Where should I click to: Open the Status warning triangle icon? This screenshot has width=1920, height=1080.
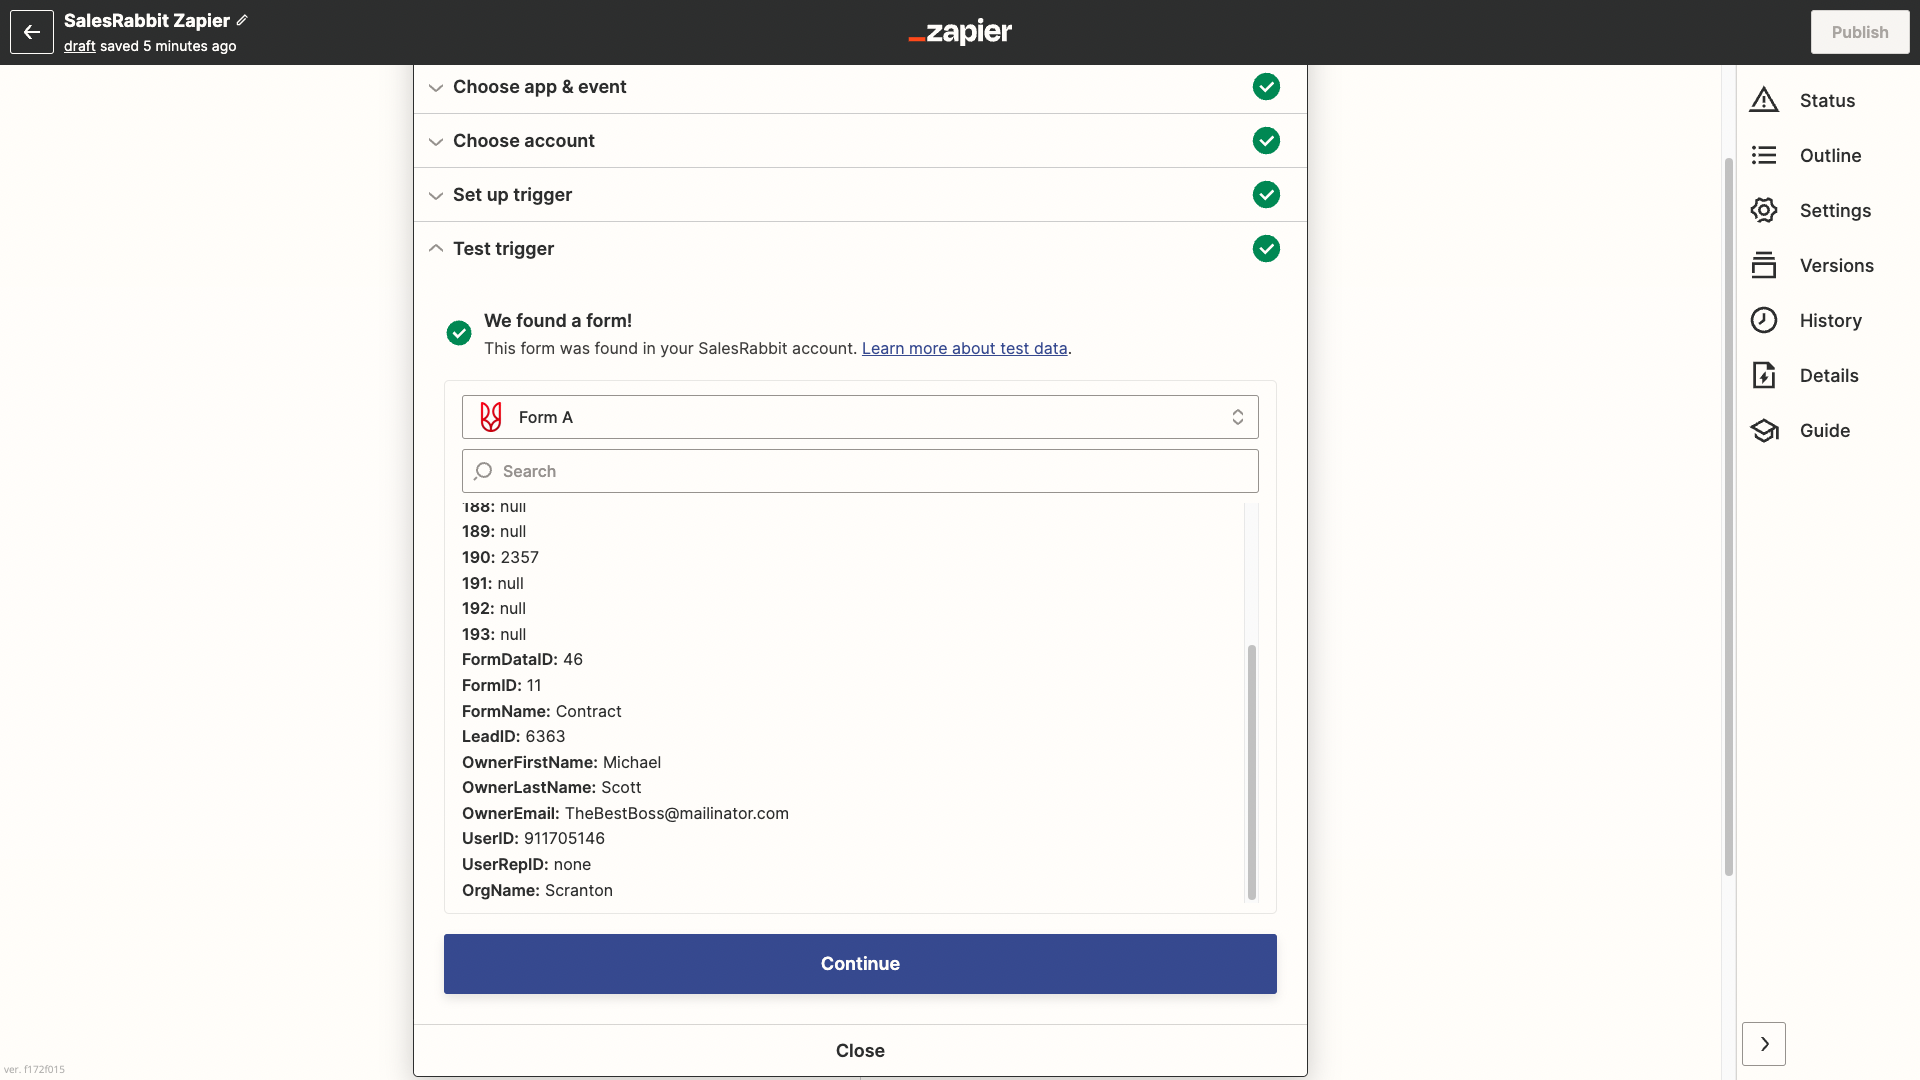pyautogui.click(x=1764, y=100)
